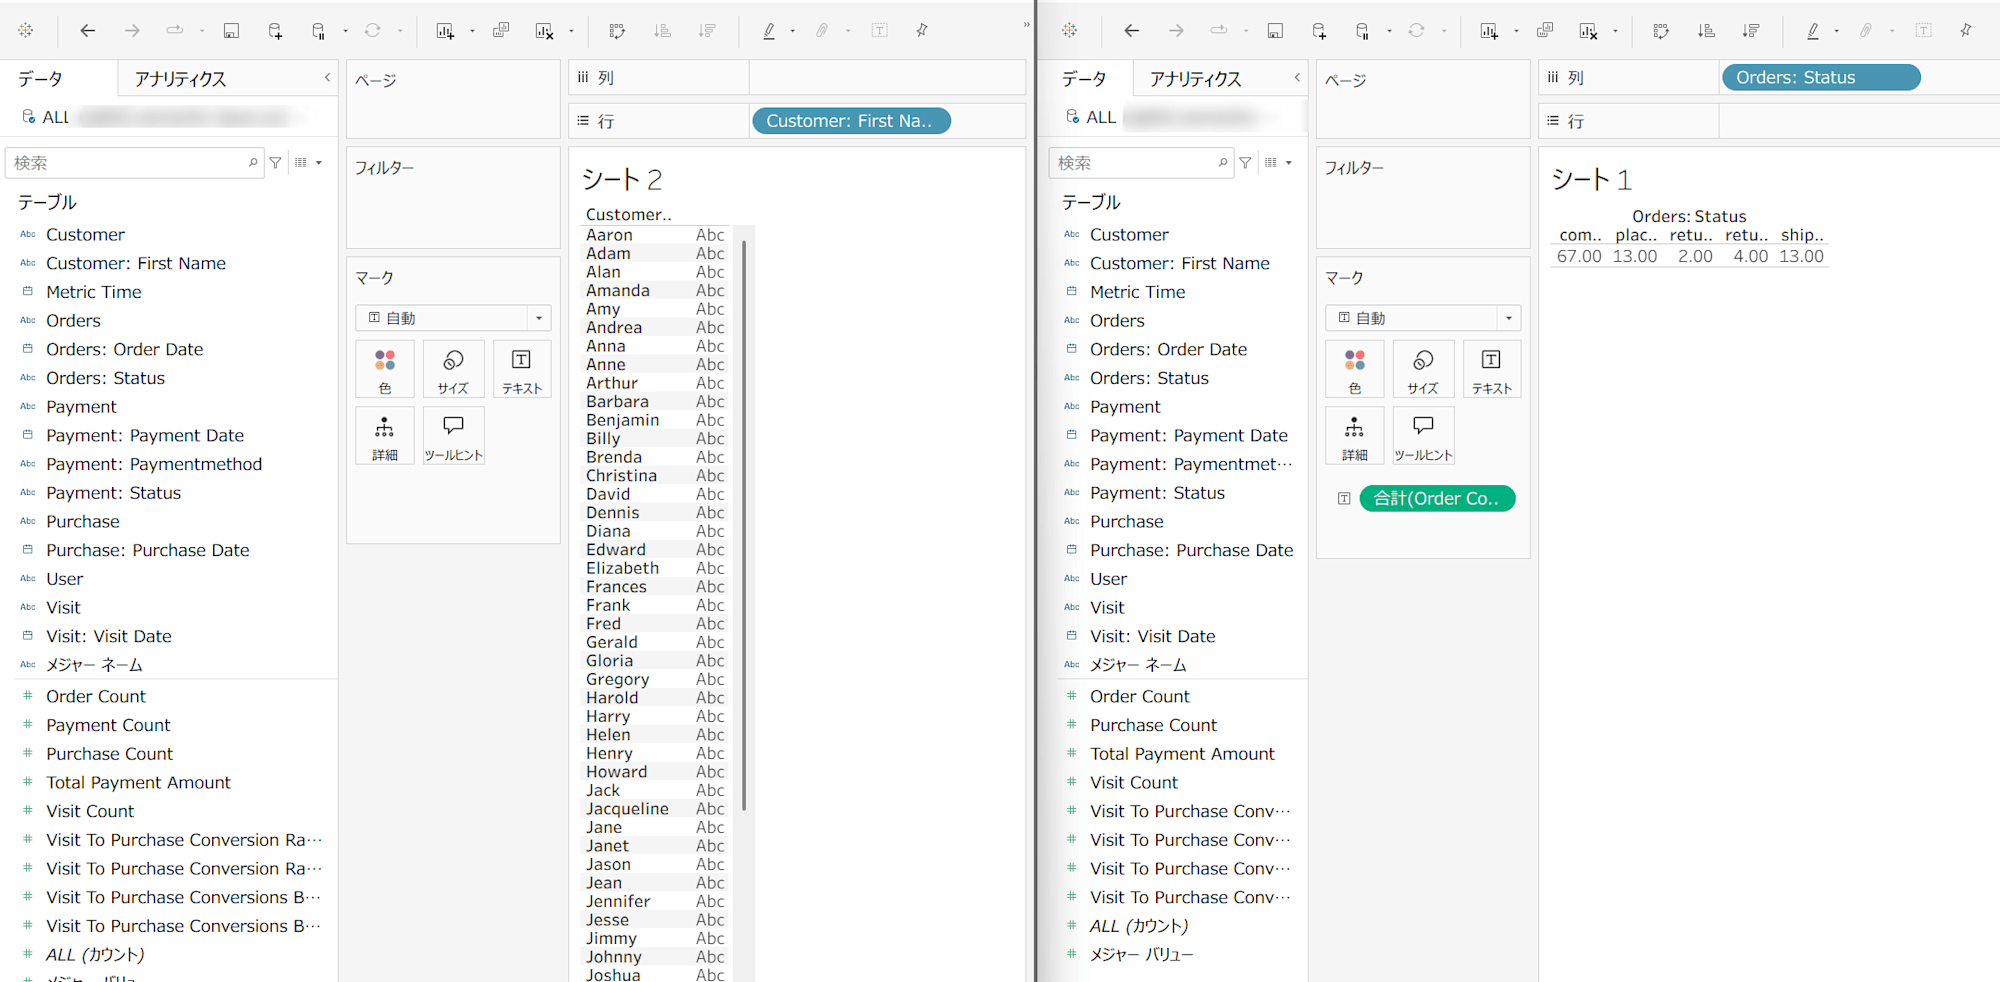This screenshot has height=982, width=2000.
Task: Sort descending using right window toolbar icon
Action: tap(1750, 31)
